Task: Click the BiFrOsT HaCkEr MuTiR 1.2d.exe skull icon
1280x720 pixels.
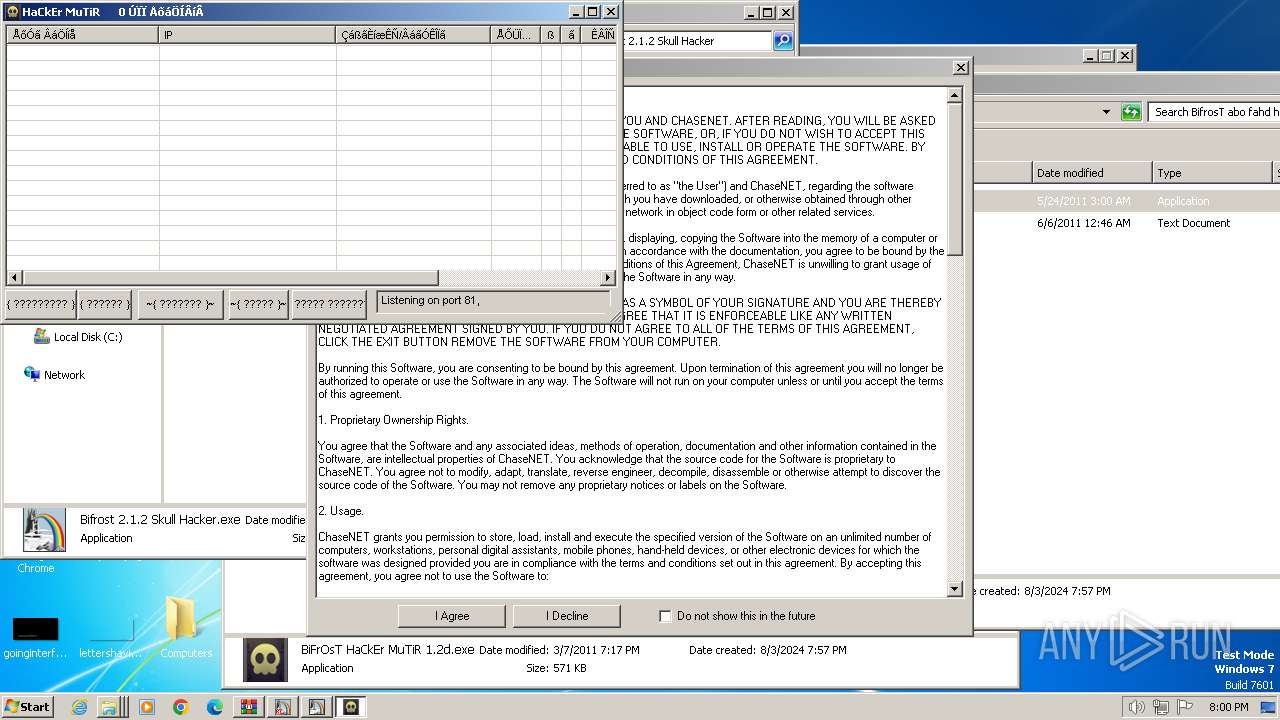Action: click(x=265, y=660)
